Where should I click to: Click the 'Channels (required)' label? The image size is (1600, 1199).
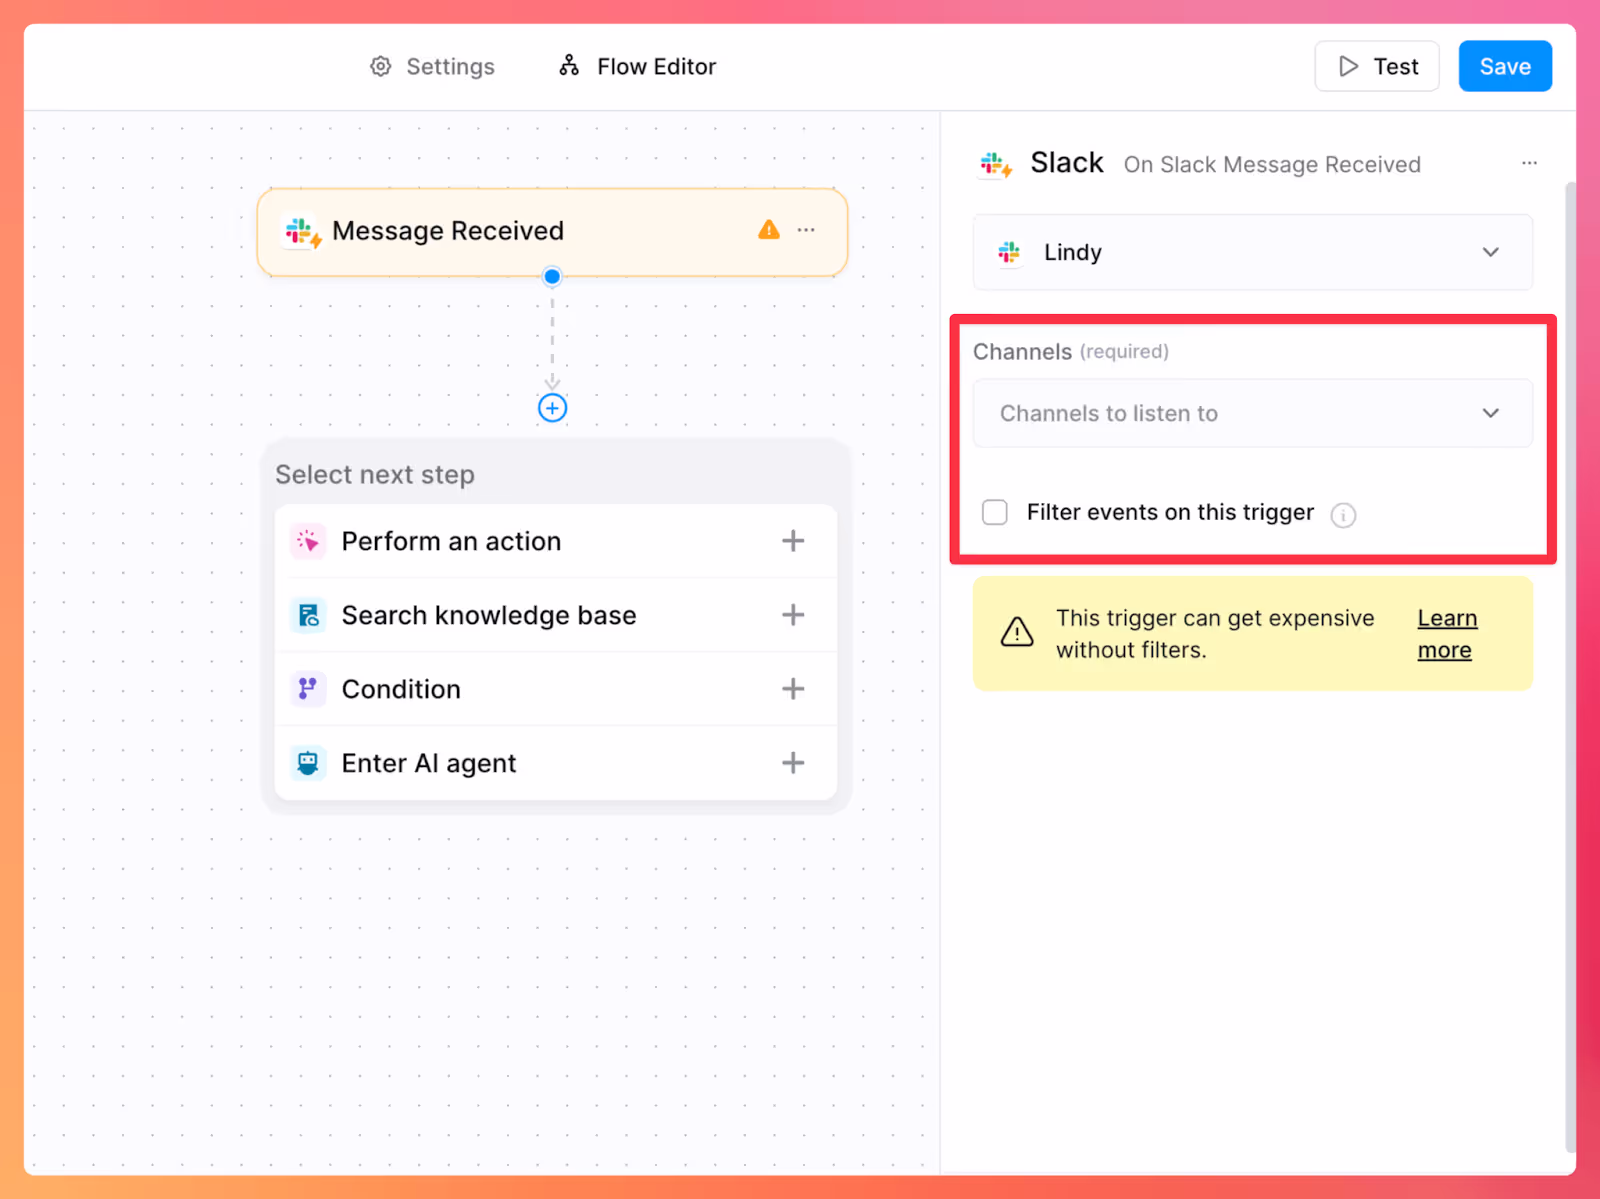point(1071,352)
